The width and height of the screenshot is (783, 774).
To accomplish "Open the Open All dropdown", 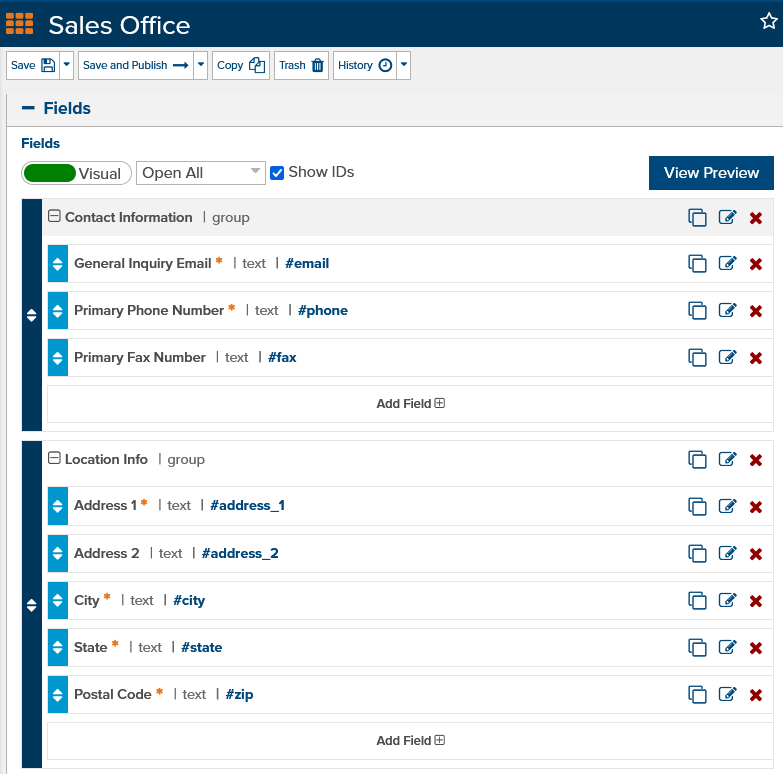I will pos(201,173).
